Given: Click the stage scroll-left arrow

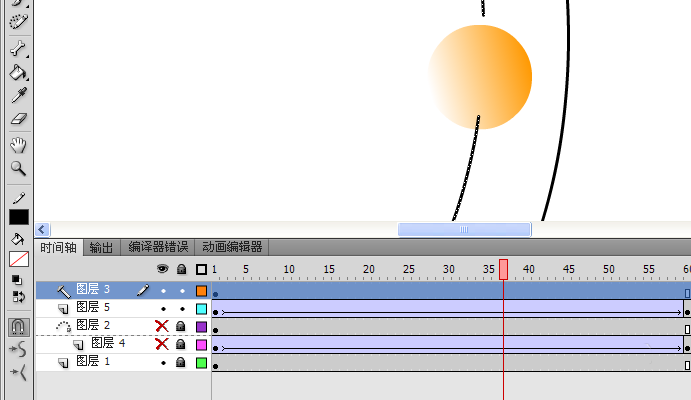Looking at the screenshot, I should 42,230.
